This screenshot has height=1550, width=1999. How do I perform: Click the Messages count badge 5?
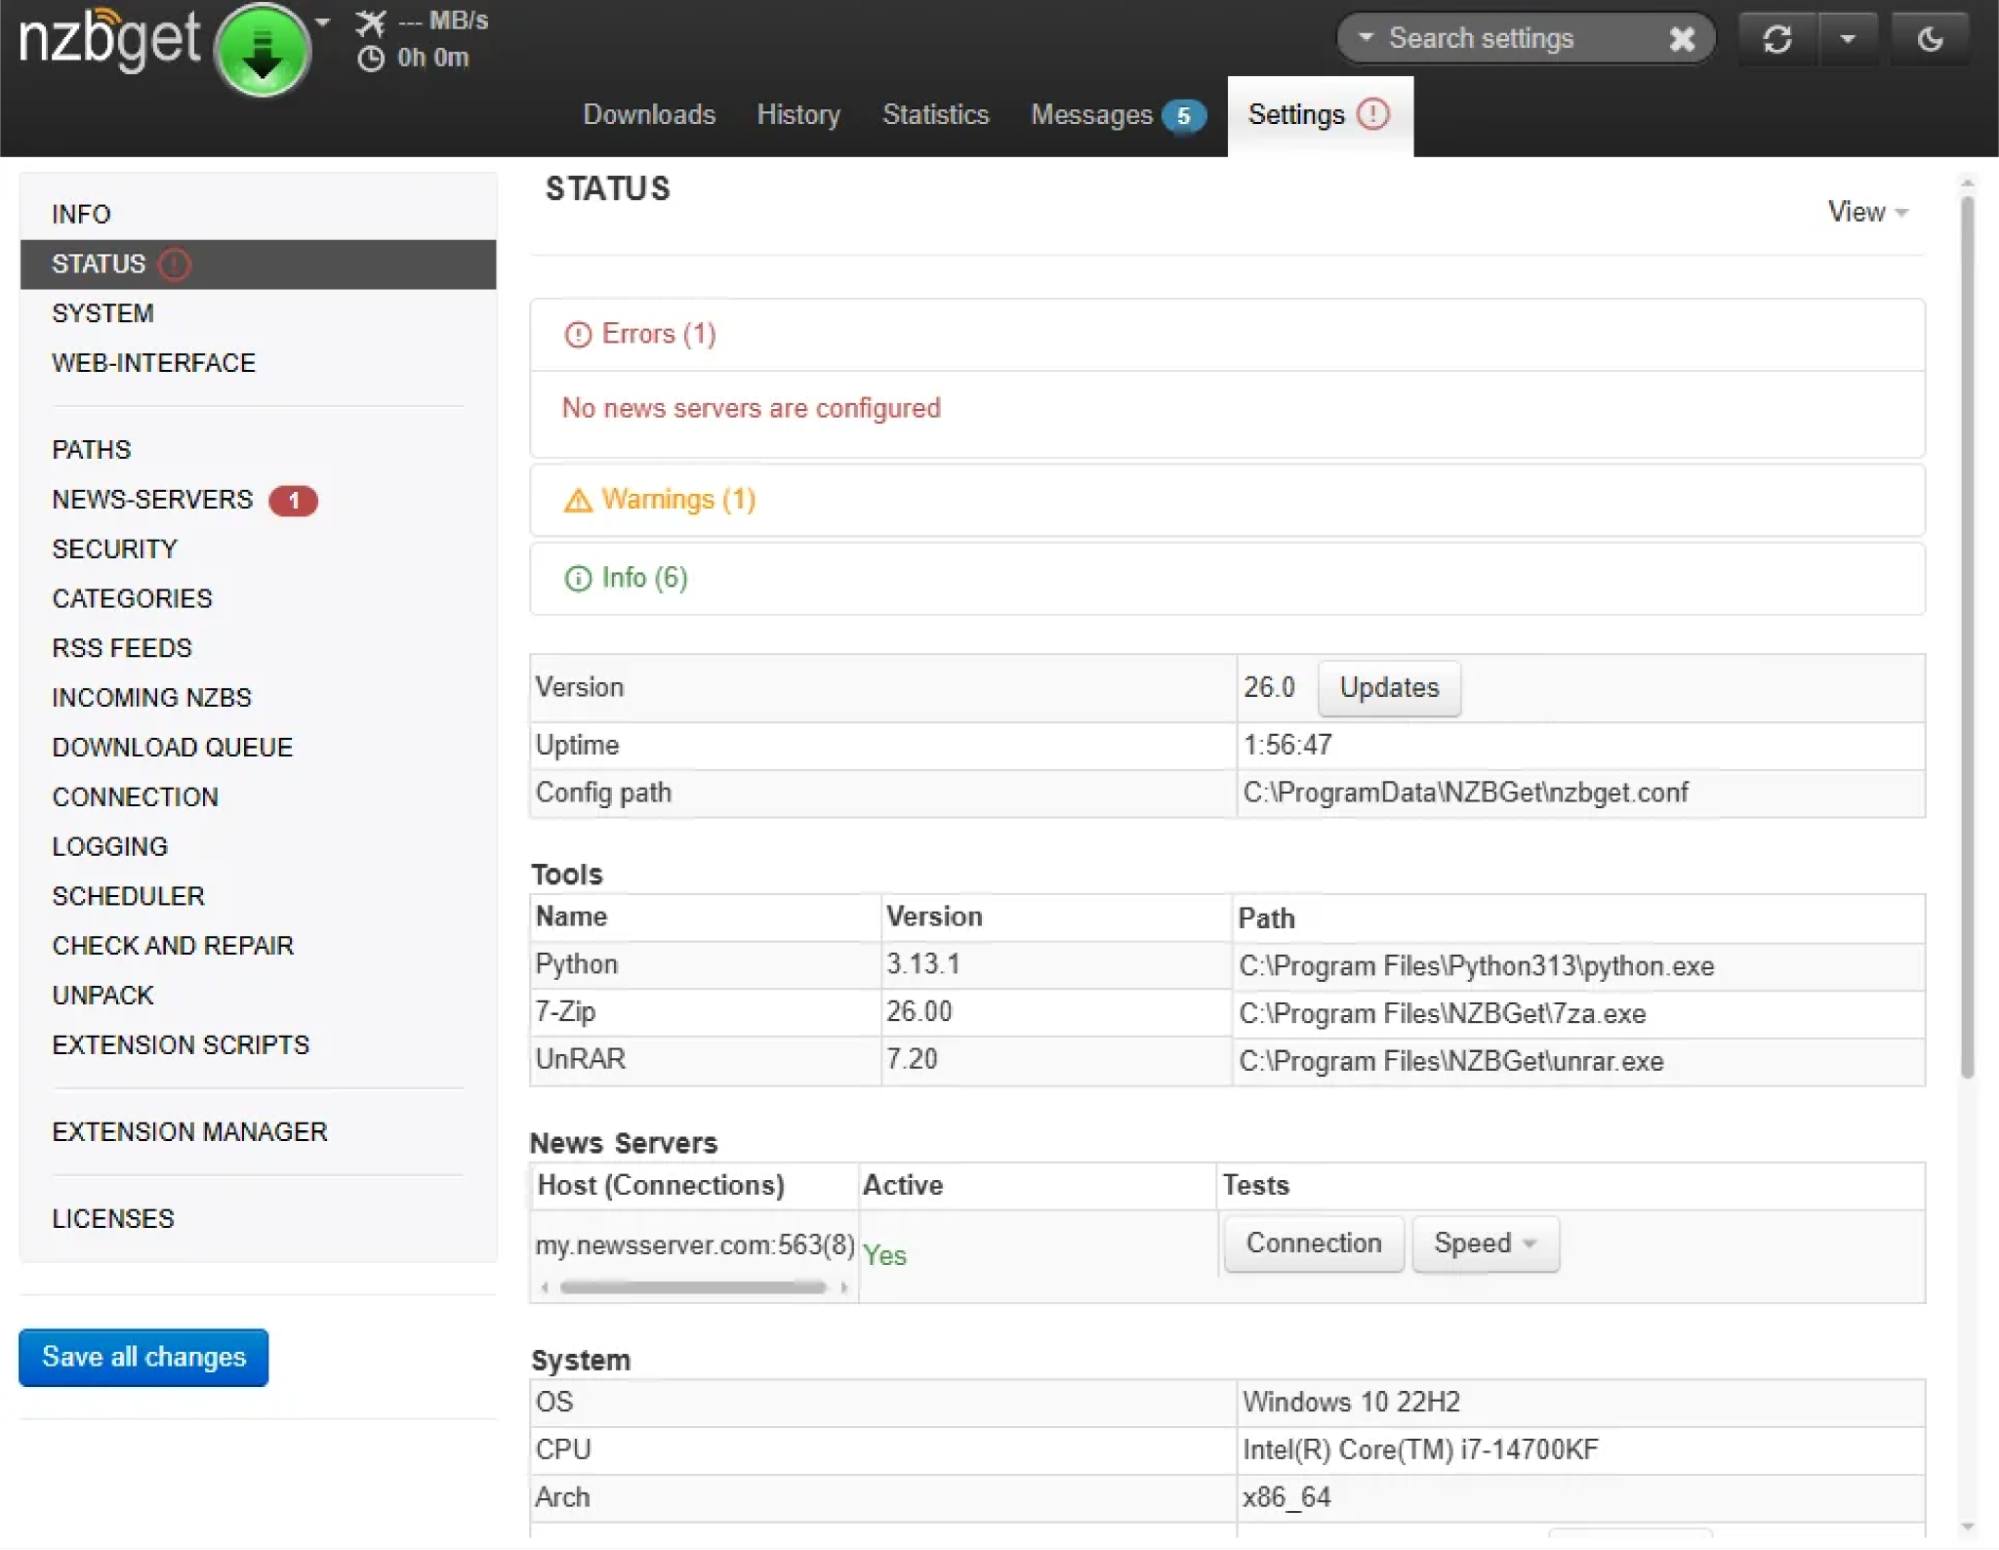tap(1183, 116)
